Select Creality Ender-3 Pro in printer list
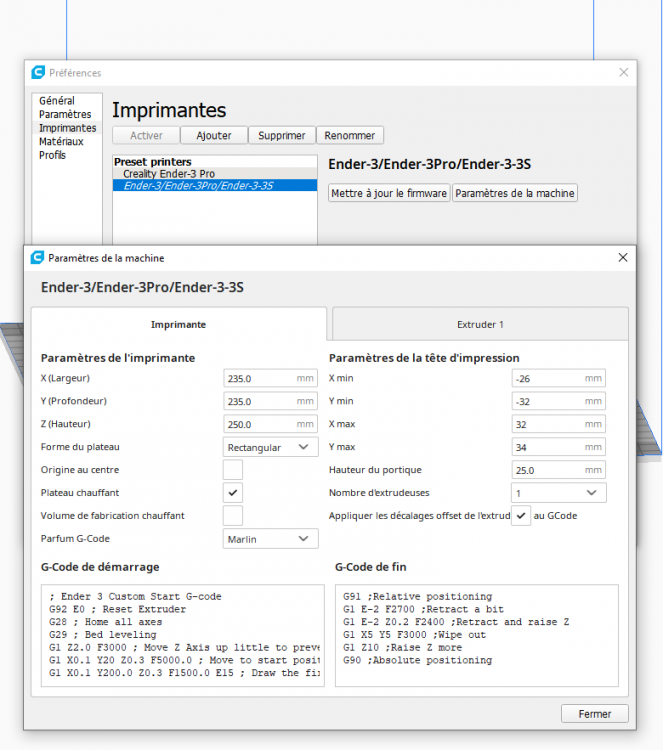 click(x=215, y=174)
